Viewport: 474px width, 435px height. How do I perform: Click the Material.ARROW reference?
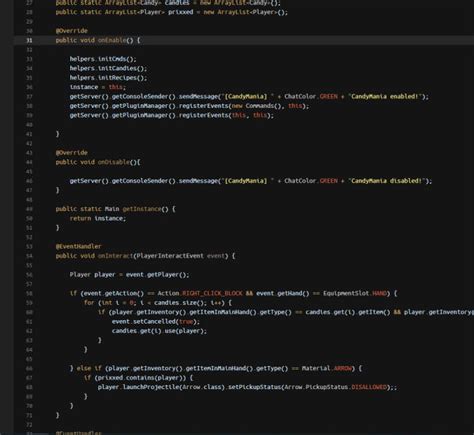coord(327,368)
